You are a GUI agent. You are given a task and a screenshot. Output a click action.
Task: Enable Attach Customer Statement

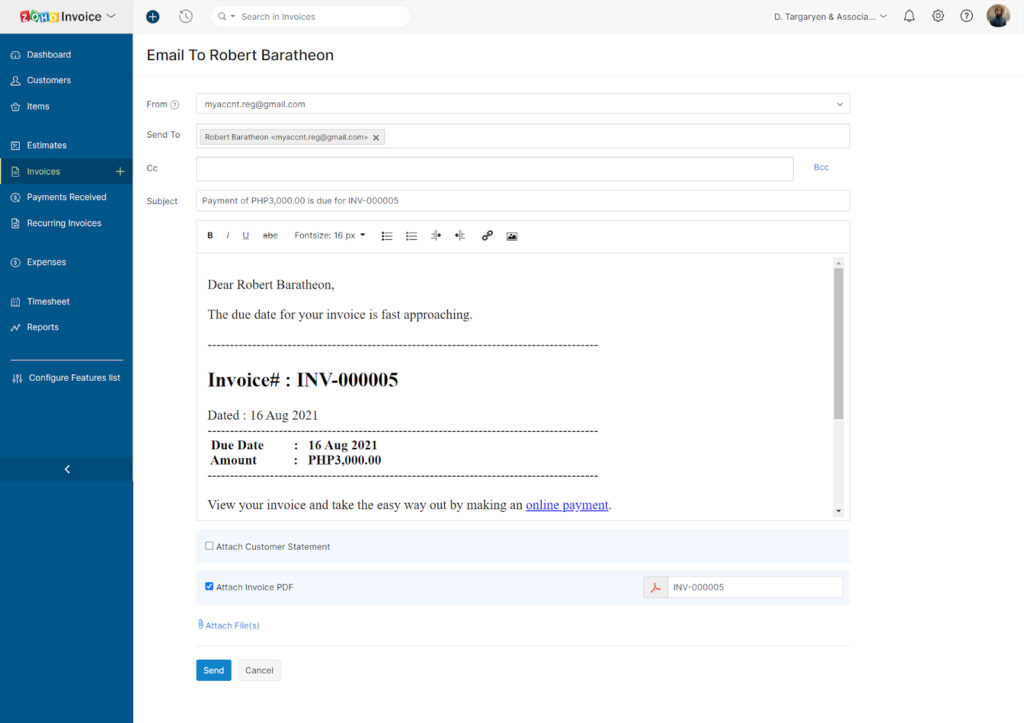[x=209, y=545]
